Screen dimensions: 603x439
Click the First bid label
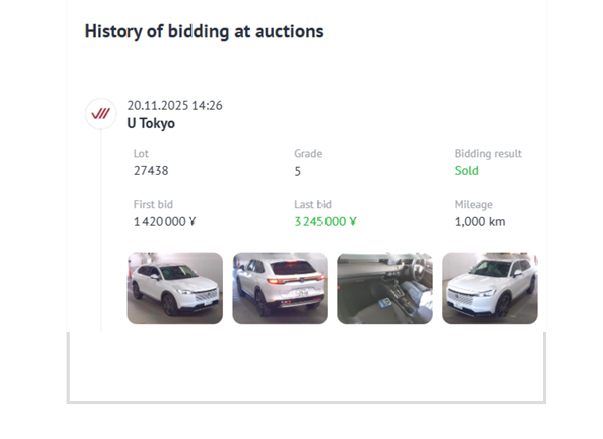pos(153,204)
